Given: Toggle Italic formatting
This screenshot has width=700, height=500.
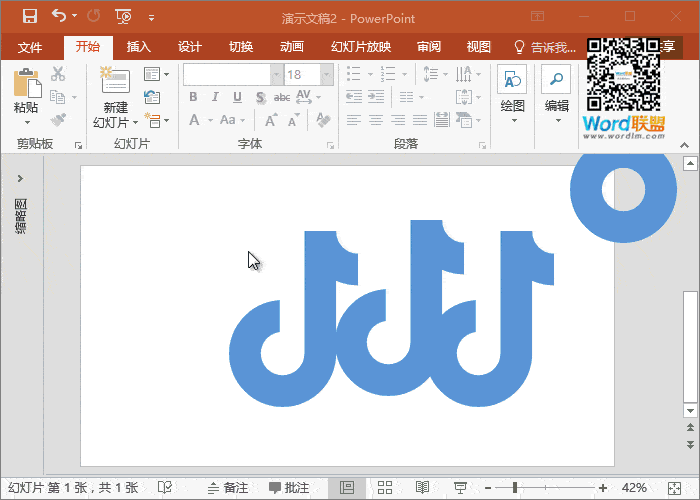Looking at the screenshot, I should point(215,97).
